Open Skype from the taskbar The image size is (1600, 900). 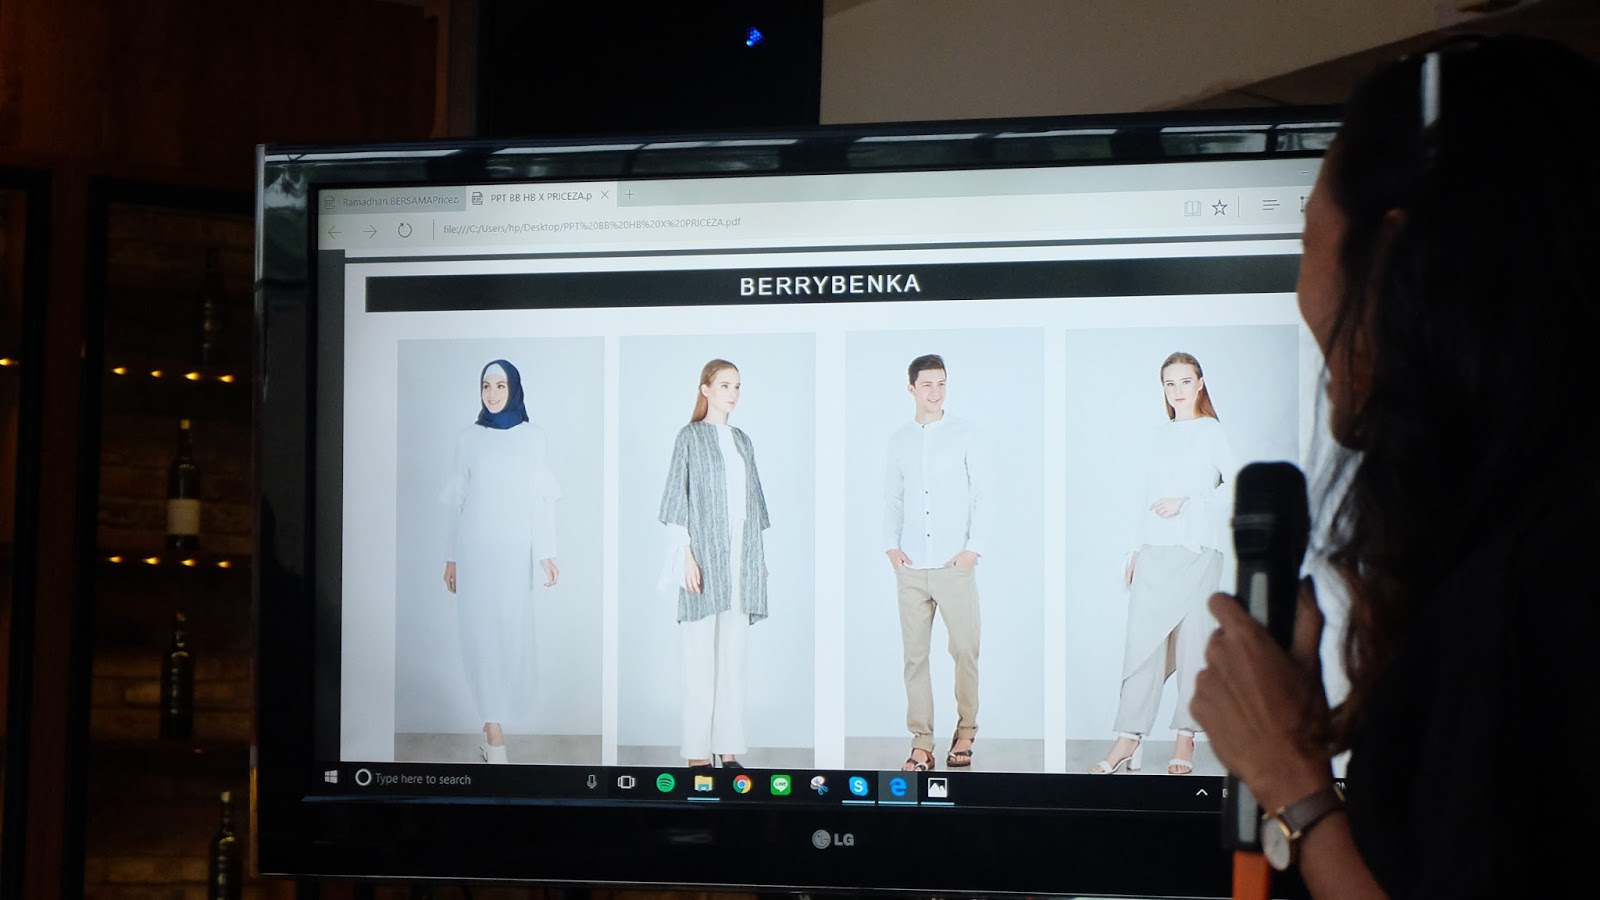point(858,786)
